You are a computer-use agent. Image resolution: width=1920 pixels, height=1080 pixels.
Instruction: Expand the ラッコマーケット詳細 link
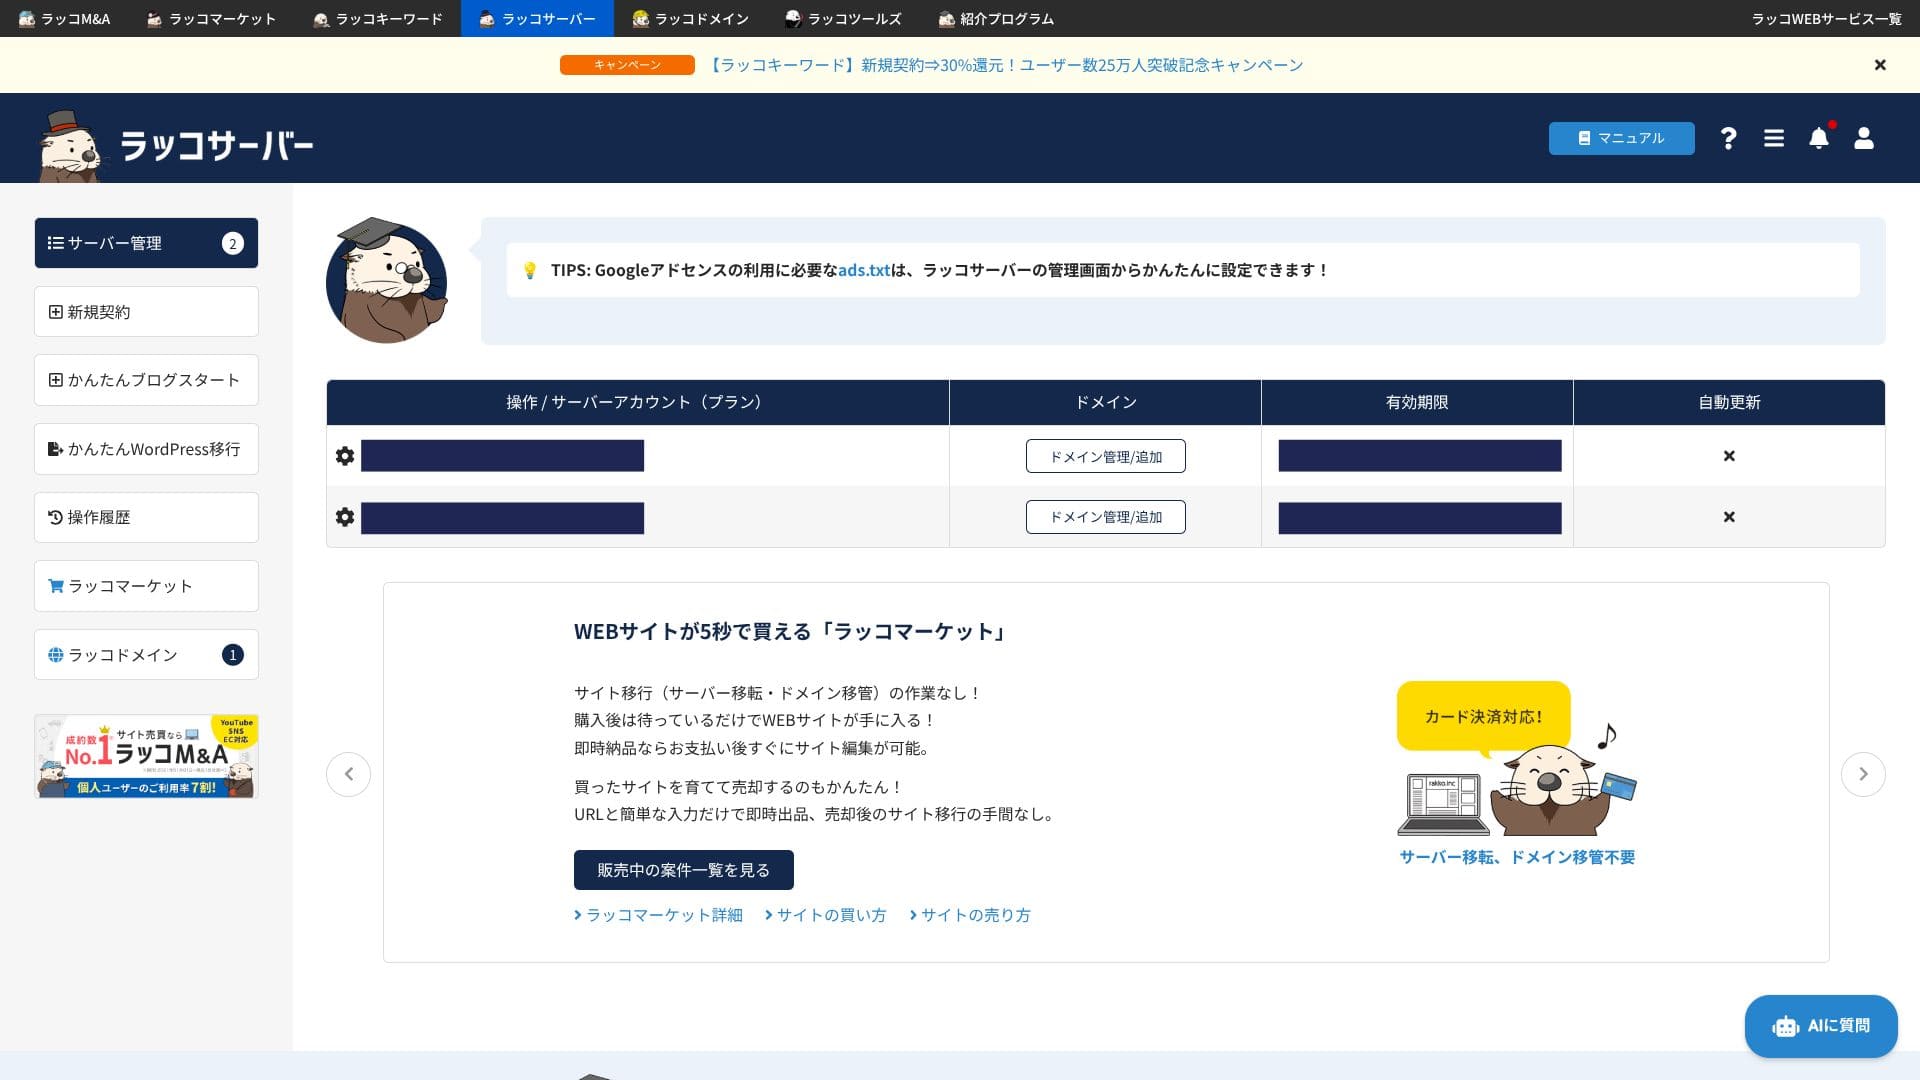pyautogui.click(x=659, y=915)
